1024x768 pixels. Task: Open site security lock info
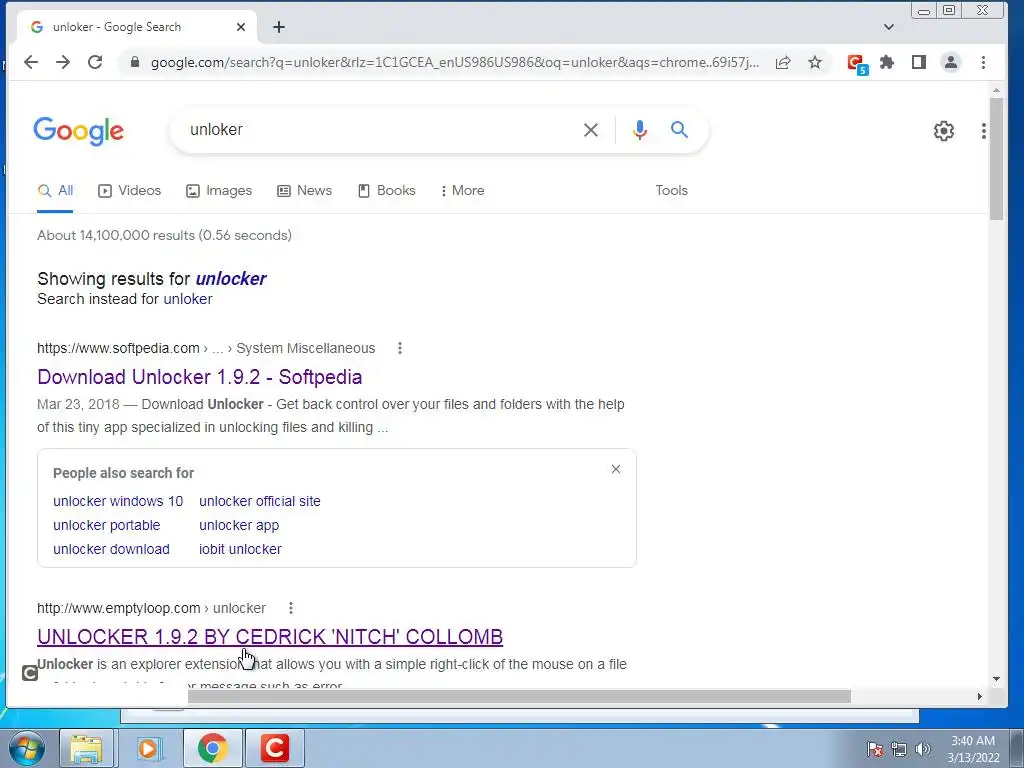click(135, 62)
